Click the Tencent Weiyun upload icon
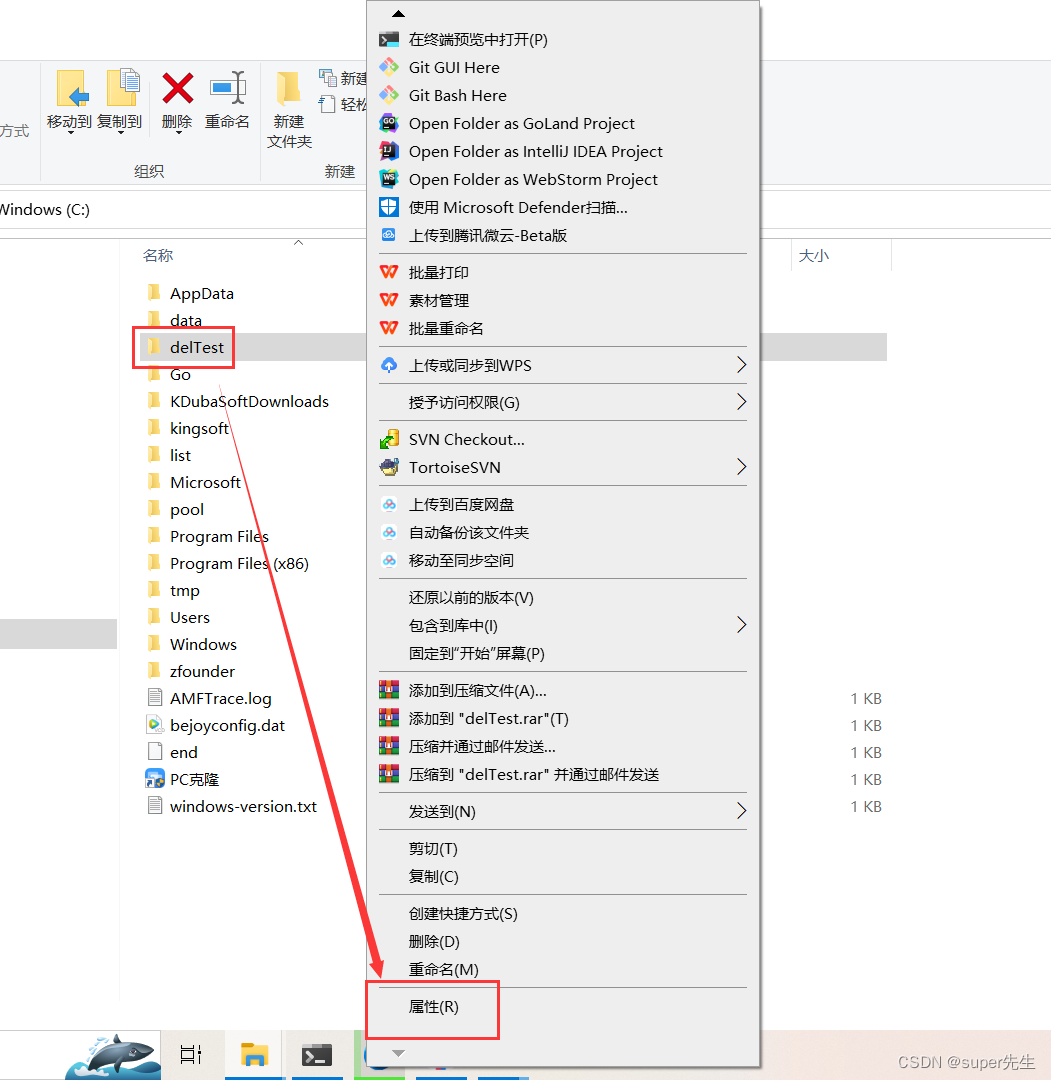This screenshot has width=1051, height=1080. [389, 235]
